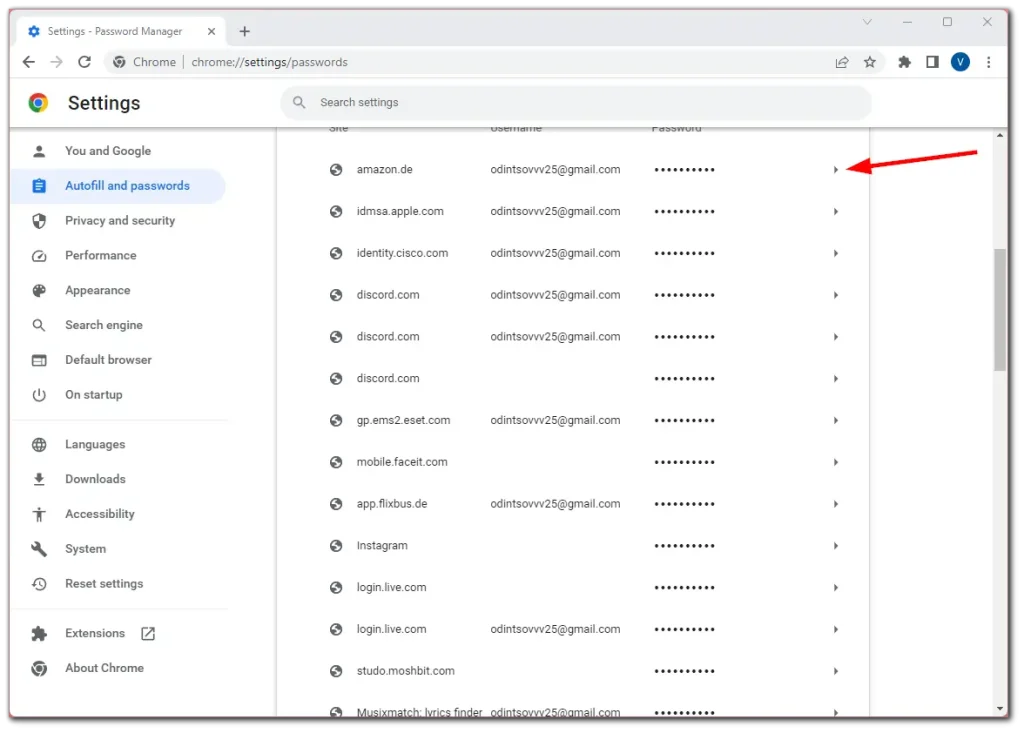The image size is (1024, 733).
Task: Click the globe icon beside Languages
Action: [39, 444]
